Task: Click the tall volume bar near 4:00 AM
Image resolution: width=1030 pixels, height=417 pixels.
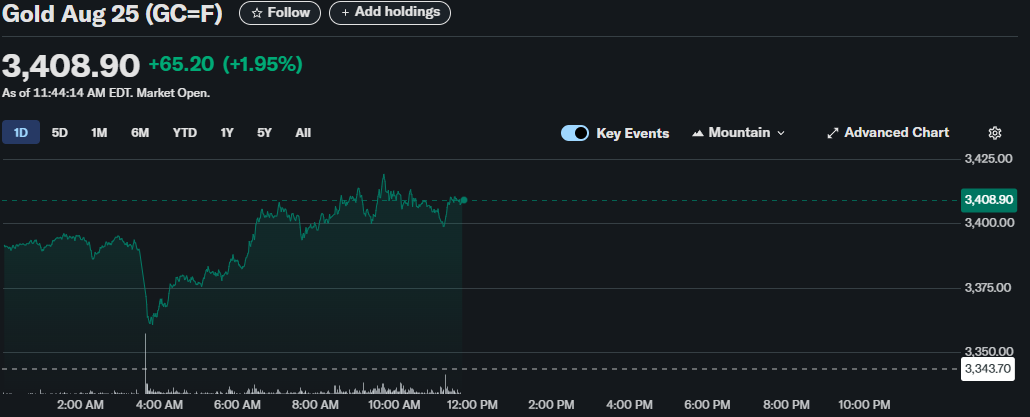Action: pyautogui.click(x=145, y=363)
